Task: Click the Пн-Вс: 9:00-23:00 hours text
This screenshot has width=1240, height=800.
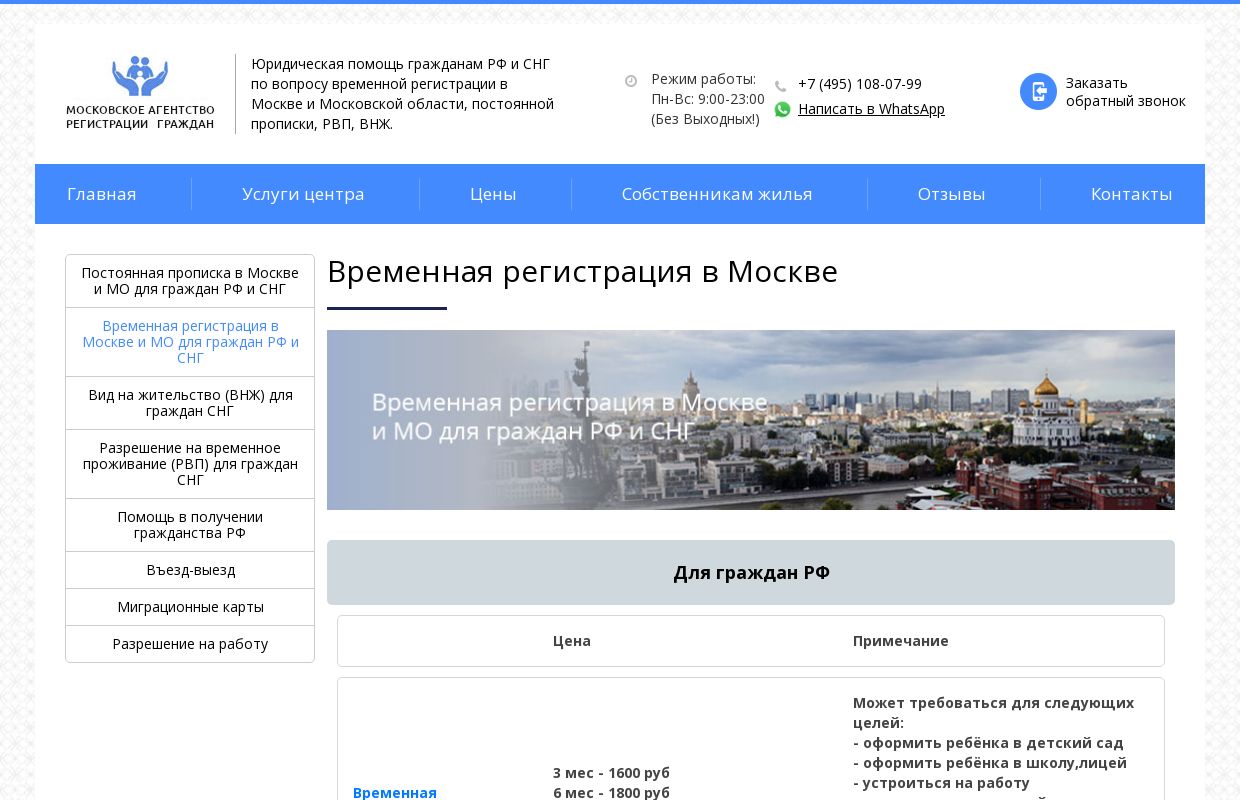Action: (708, 99)
